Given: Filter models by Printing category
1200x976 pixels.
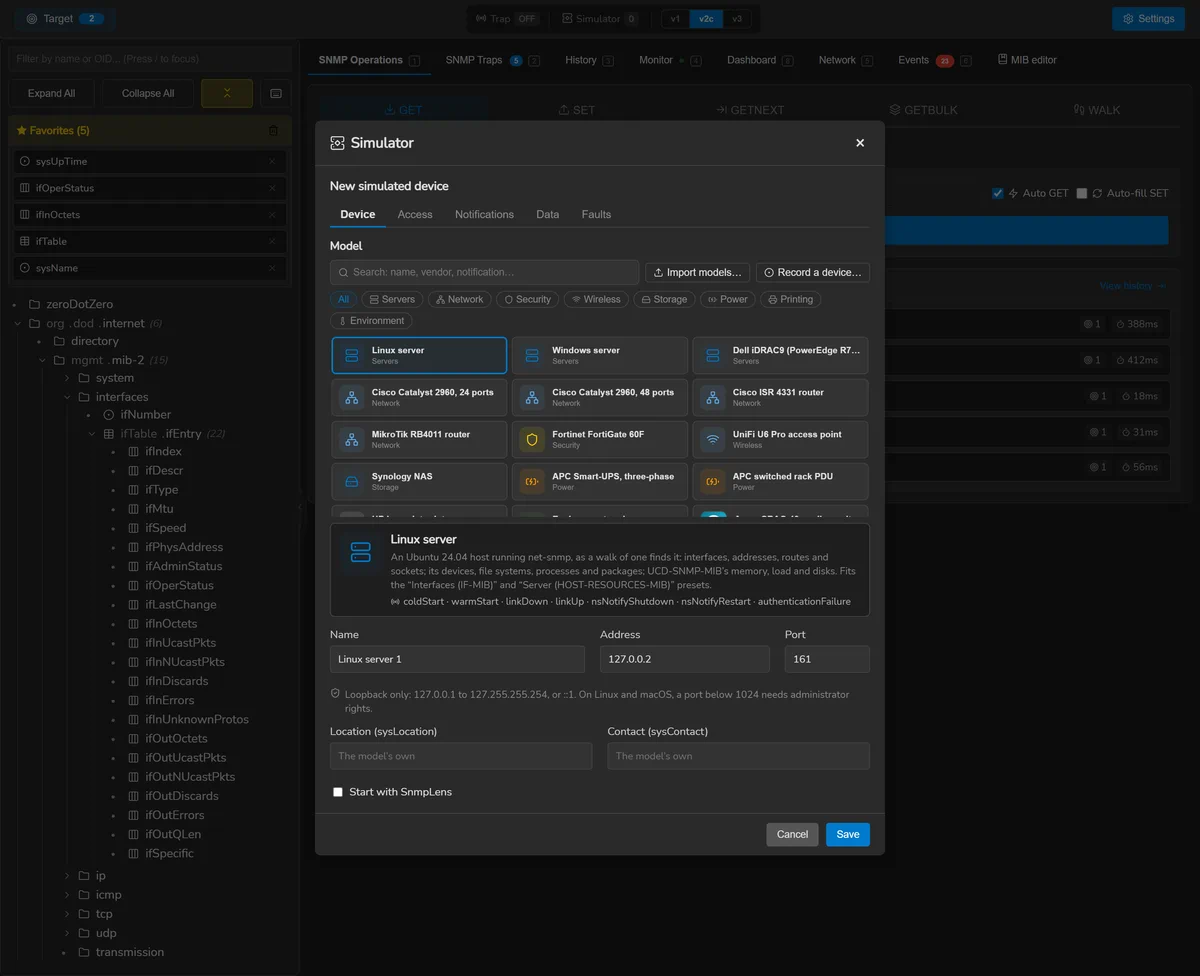Looking at the screenshot, I should [x=790, y=299].
